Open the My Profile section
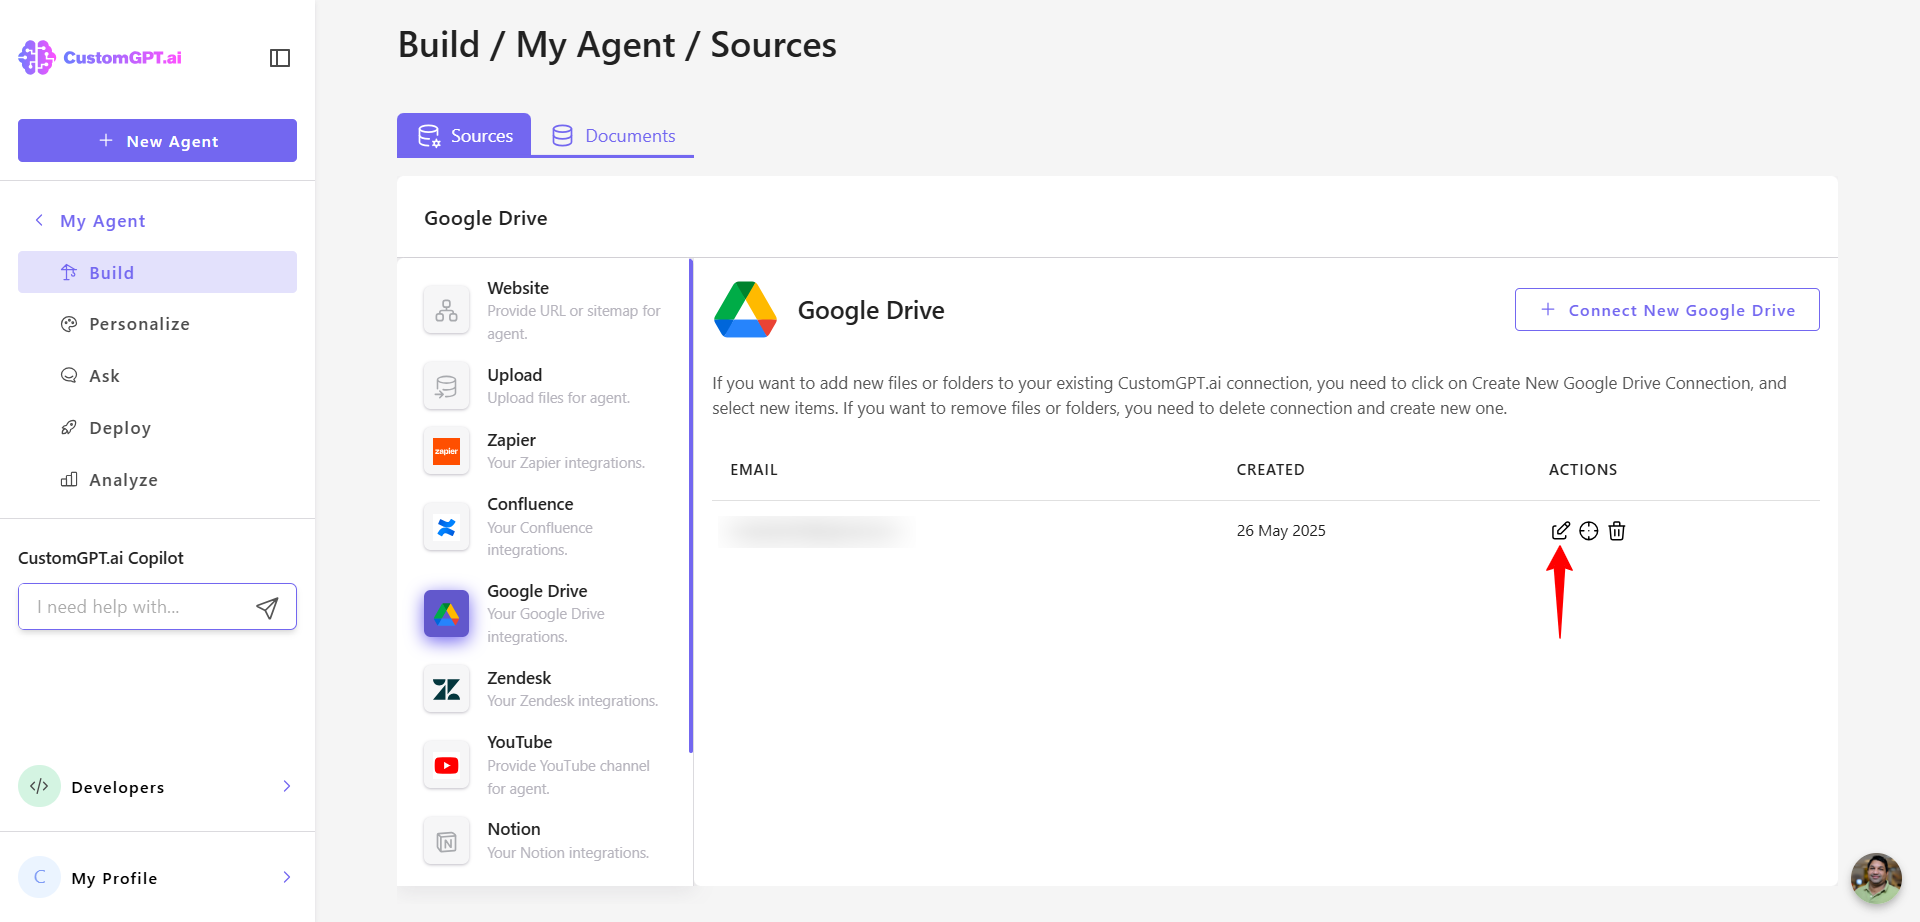Screen dimensions: 1920x922 click(x=157, y=877)
